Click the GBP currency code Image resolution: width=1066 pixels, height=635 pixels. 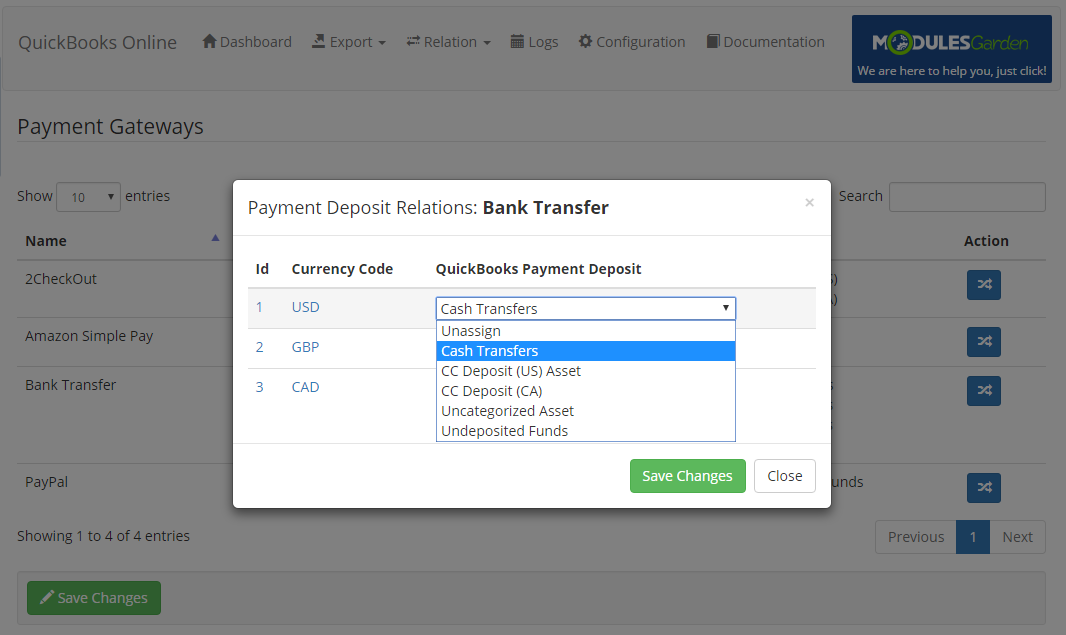pyautogui.click(x=305, y=347)
